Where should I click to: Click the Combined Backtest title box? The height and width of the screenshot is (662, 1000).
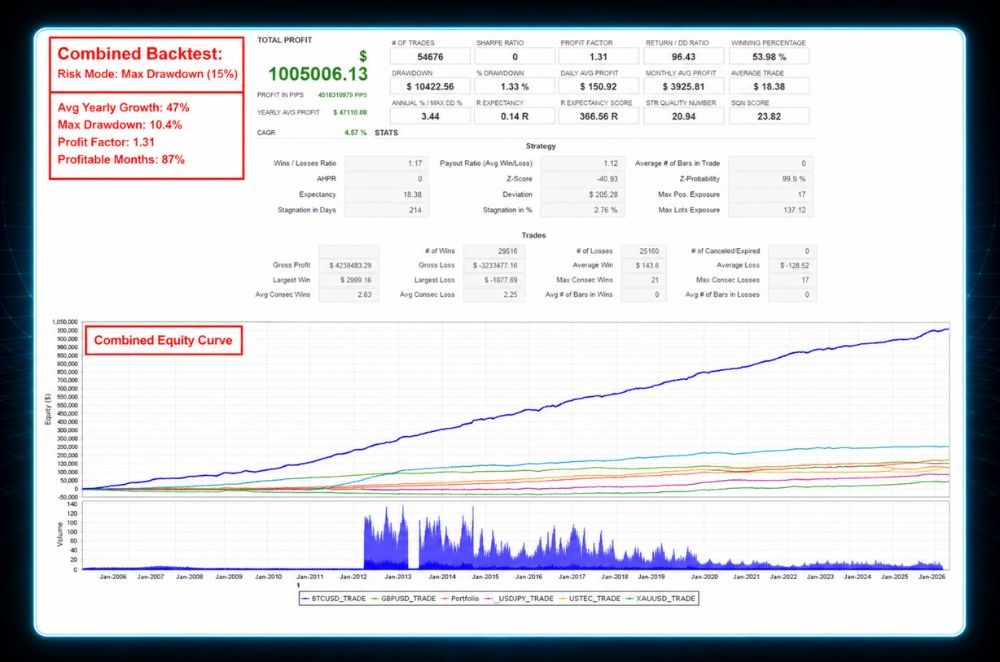[x=147, y=63]
